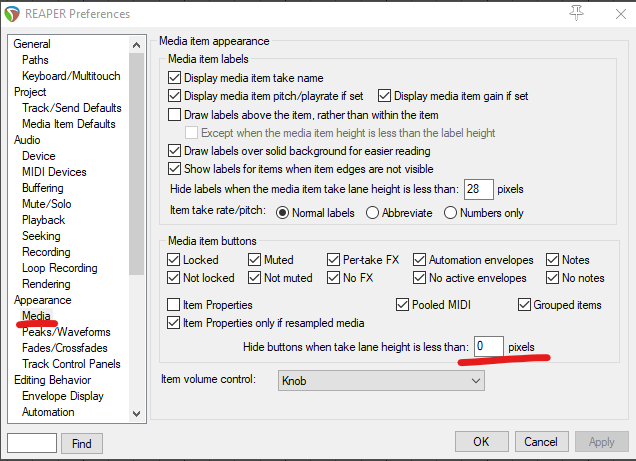Open the General preferences category
The height and width of the screenshot is (461, 636).
[32, 44]
